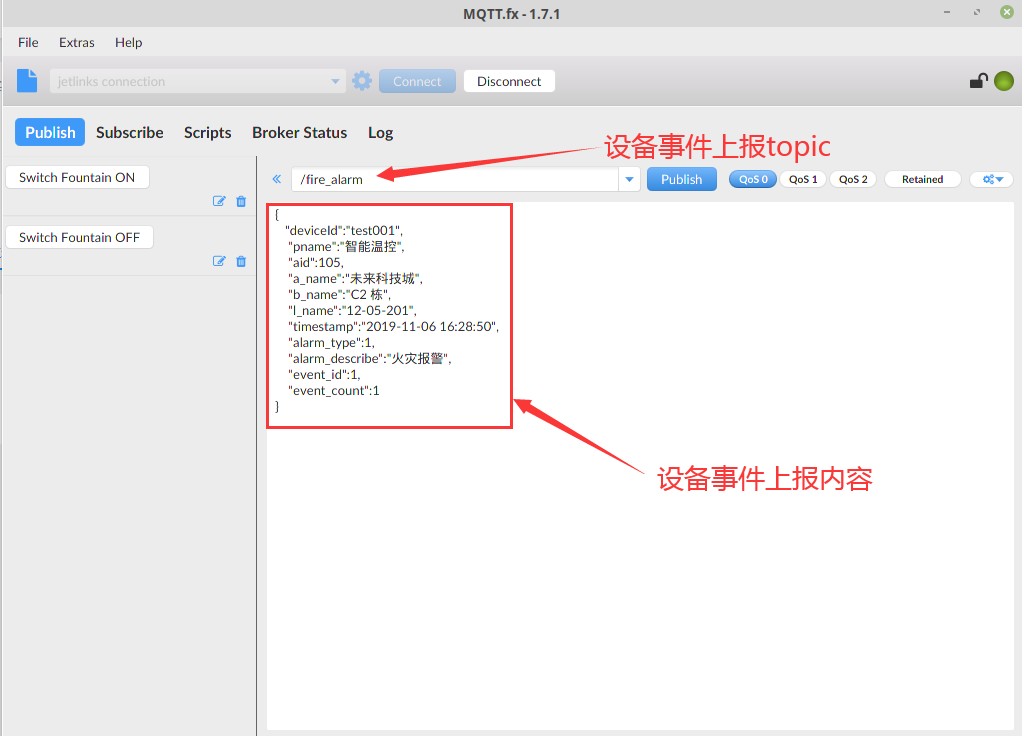
Task: Click the green connection status indicator
Action: point(1003,81)
